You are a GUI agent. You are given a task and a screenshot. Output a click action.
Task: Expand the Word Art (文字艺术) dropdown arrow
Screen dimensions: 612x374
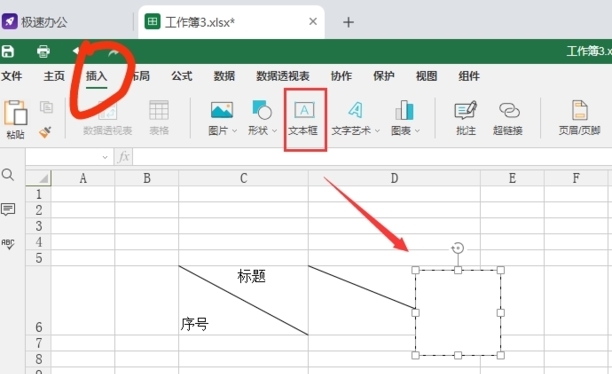click(x=377, y=131)
